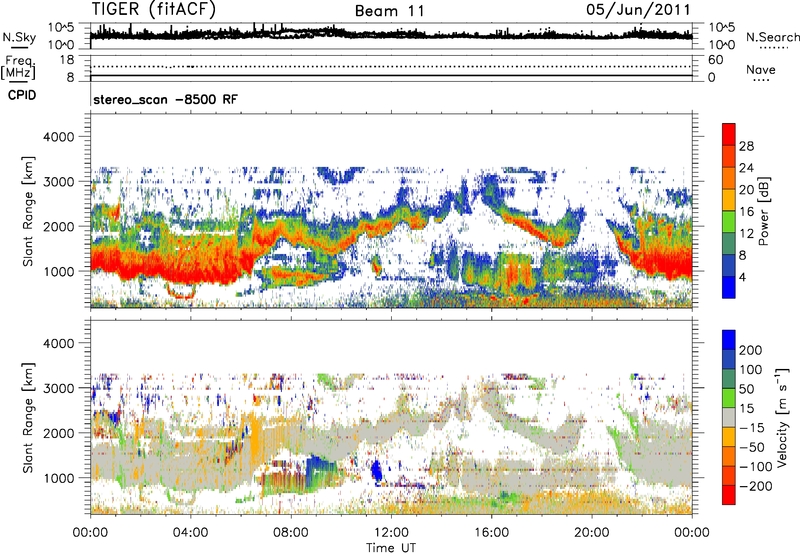Click the stereo_scan -8500 RF text
Screen dimensions: 800x554
[165, 99]
